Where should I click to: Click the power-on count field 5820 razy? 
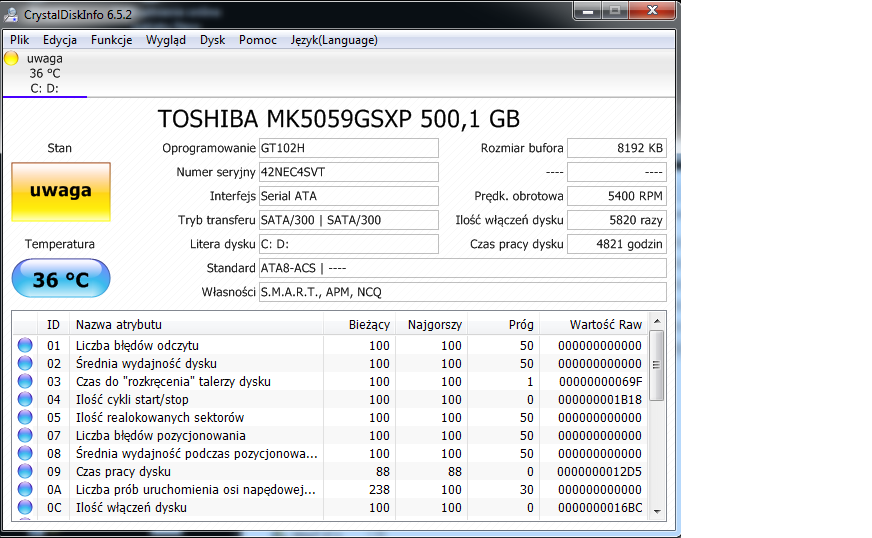617,220
